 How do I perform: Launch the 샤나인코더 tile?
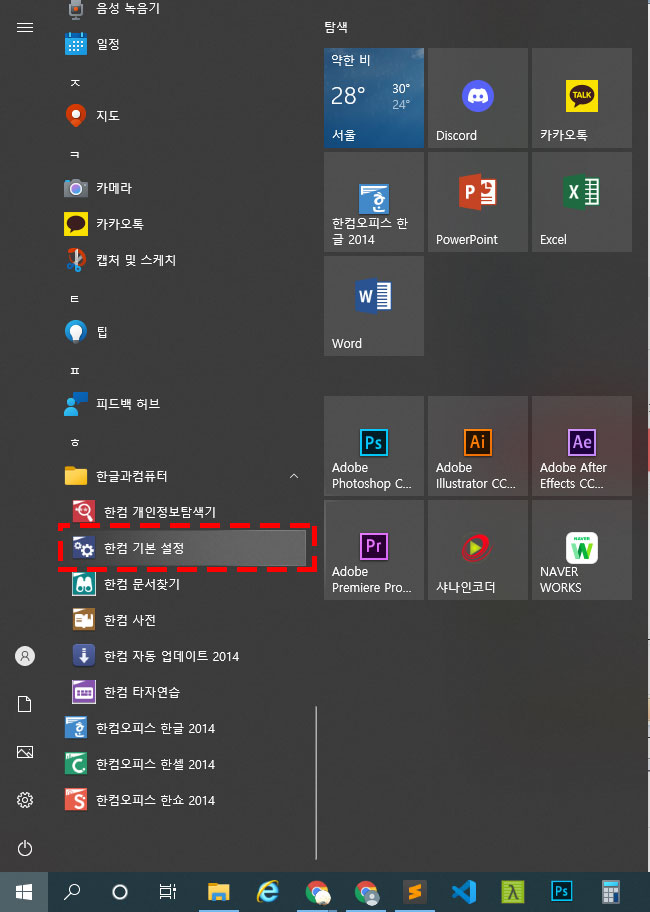(478, 550)
